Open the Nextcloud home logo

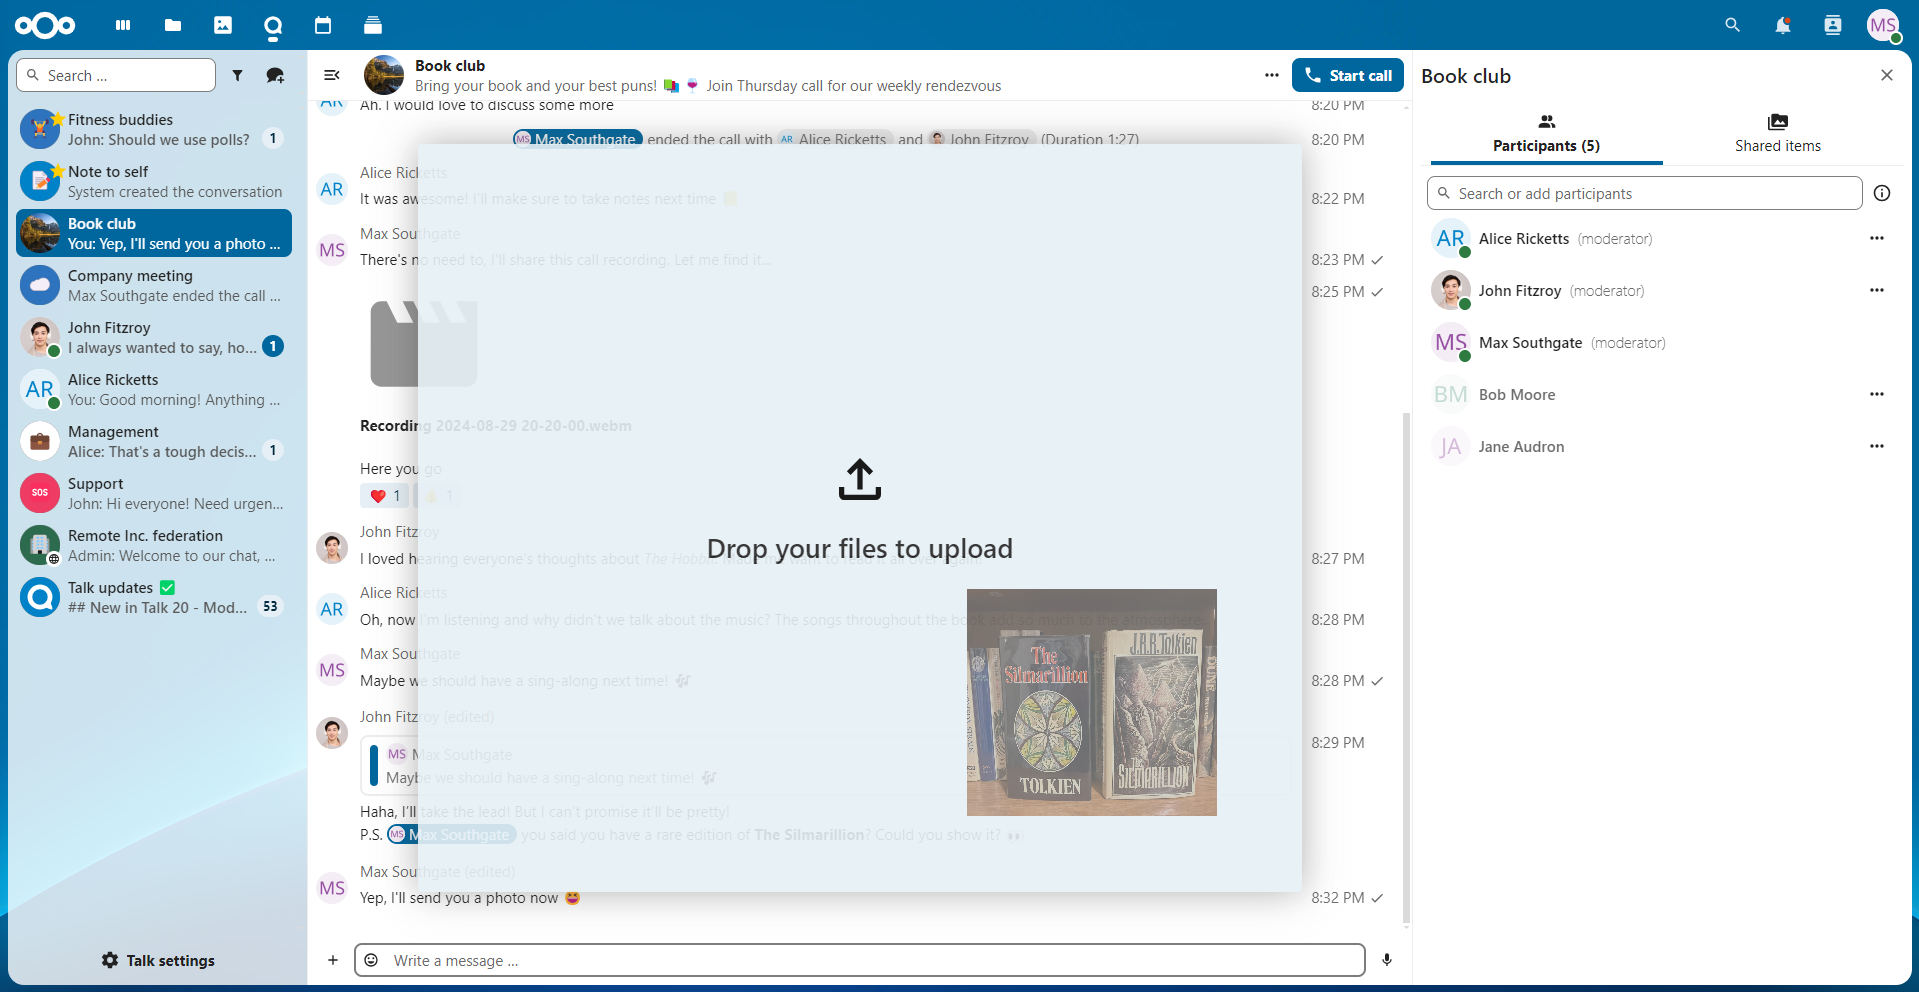[x=45, y=25]
